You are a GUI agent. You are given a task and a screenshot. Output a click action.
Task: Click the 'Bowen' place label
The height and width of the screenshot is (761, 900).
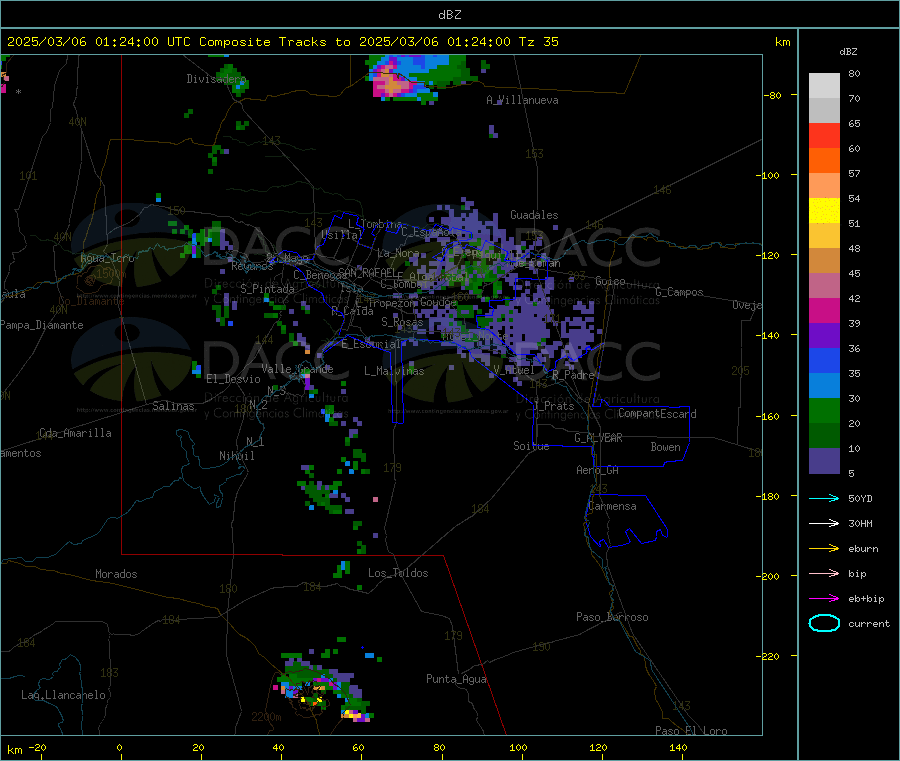665,447
